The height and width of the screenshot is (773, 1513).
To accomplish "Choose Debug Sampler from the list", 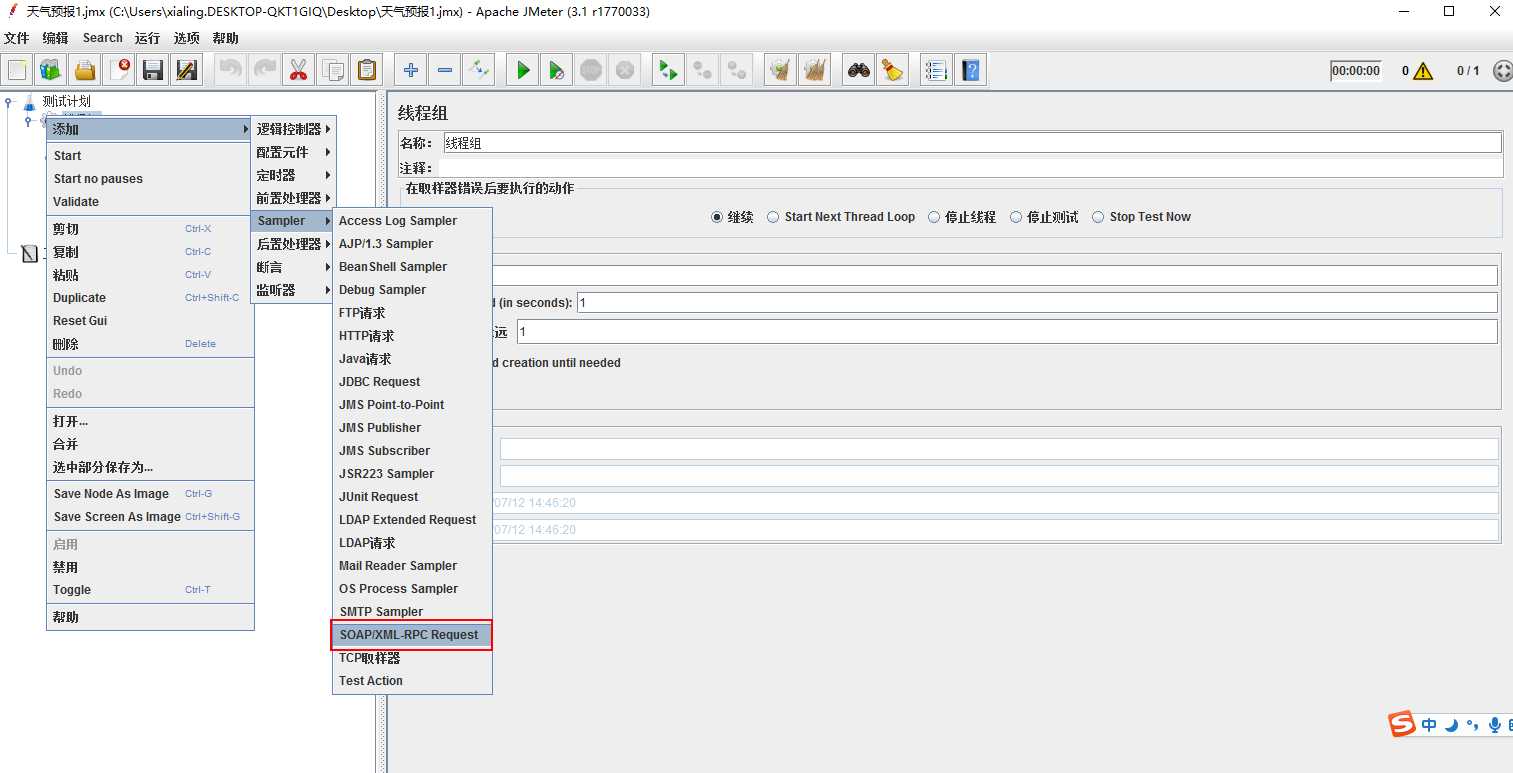I will pyautogui.click(x=412, y=290).
